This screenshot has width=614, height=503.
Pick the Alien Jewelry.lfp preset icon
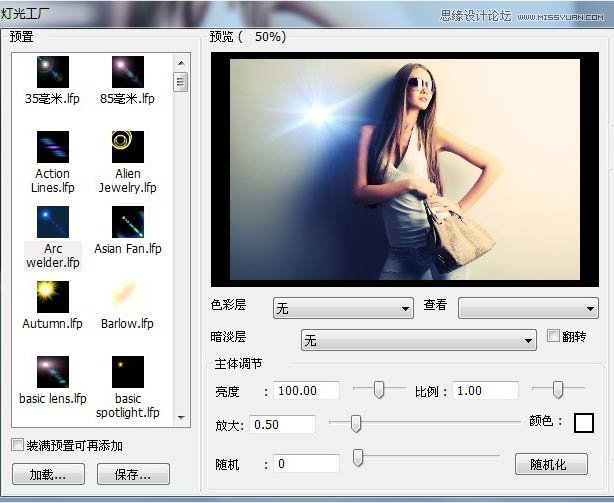[127, 147]
